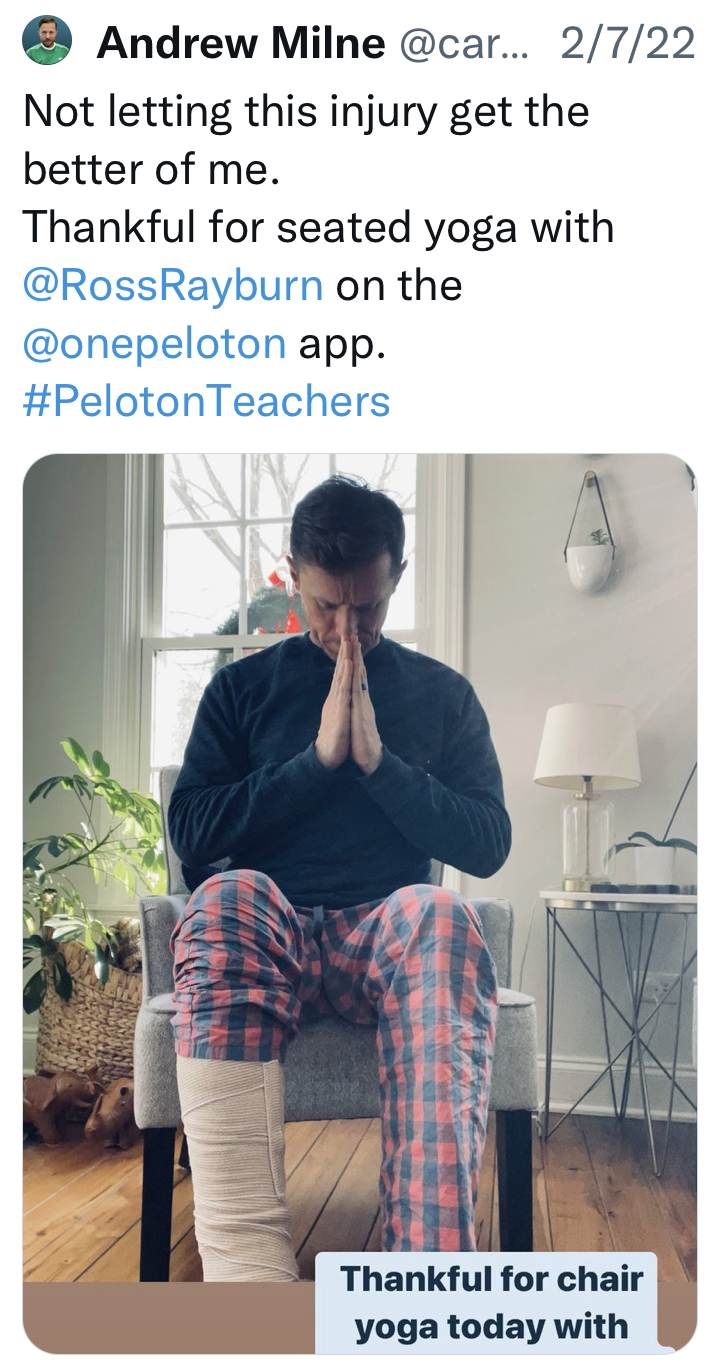
Task: Click the word "app." in the tweet
Action: coord(343,344)
